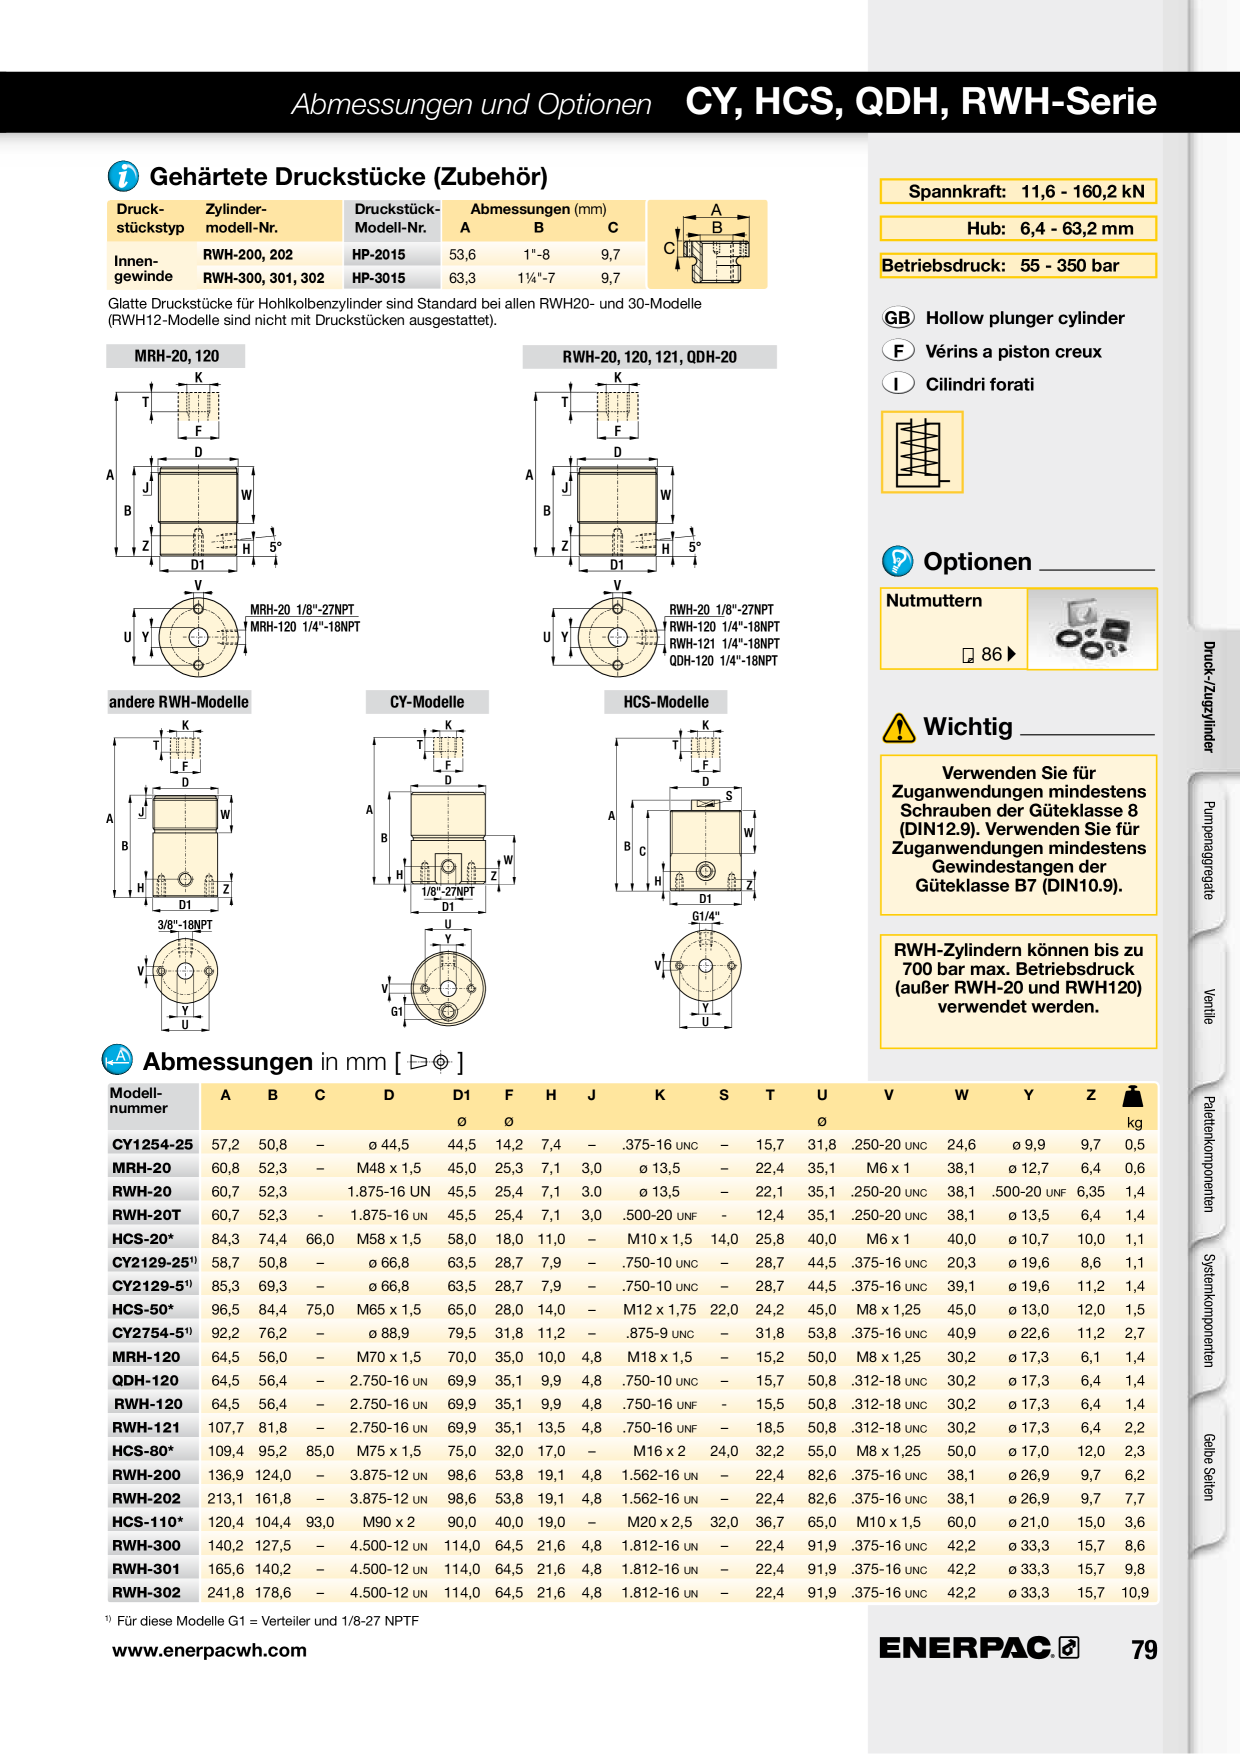Select the Palettenkomponenten side tab

click(x=1209, y=1154)
